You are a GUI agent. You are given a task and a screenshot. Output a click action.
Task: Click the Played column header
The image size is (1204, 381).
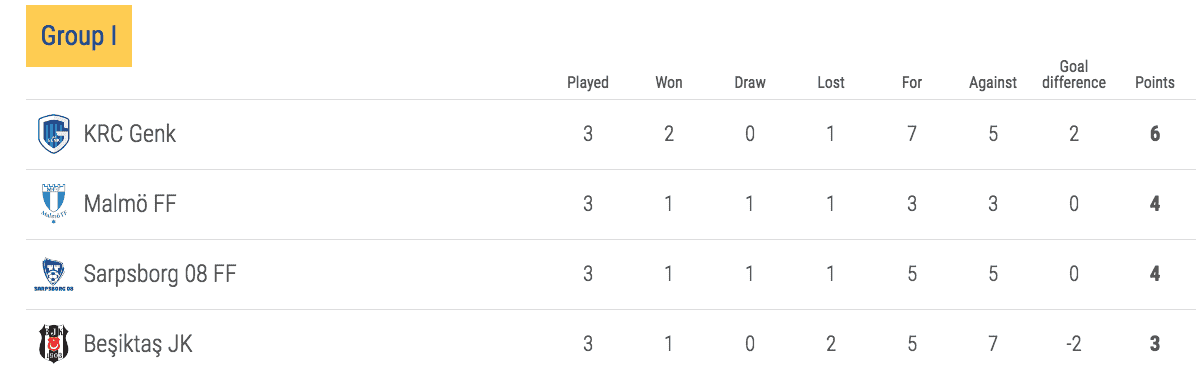588,83
